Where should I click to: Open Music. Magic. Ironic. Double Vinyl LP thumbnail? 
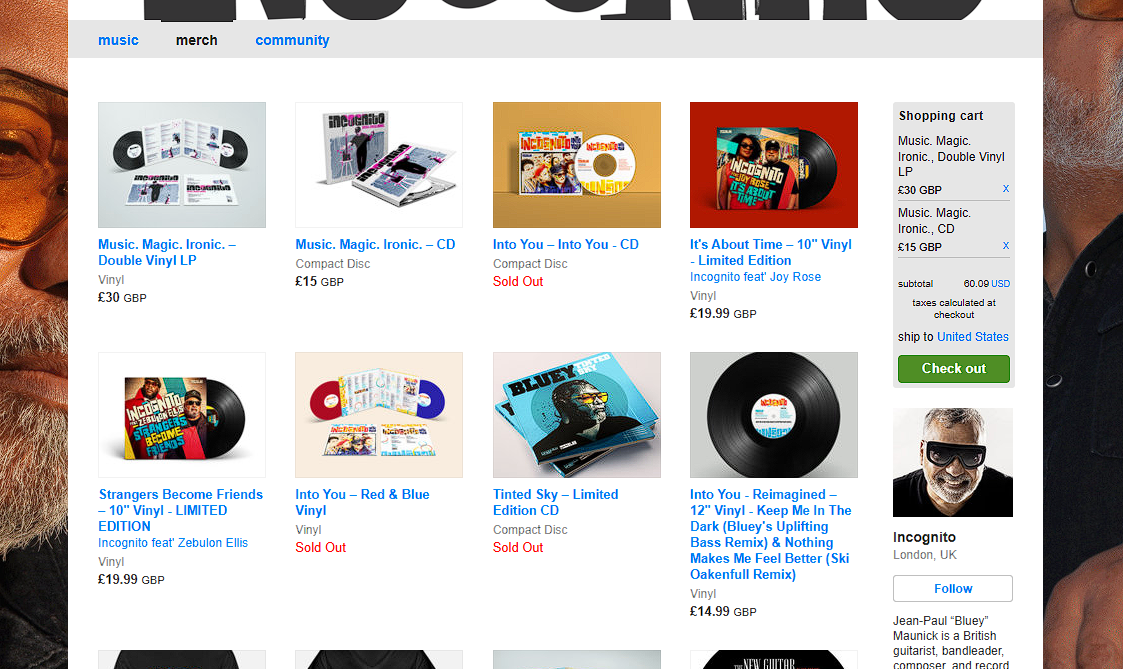click(x=182, y=165)
